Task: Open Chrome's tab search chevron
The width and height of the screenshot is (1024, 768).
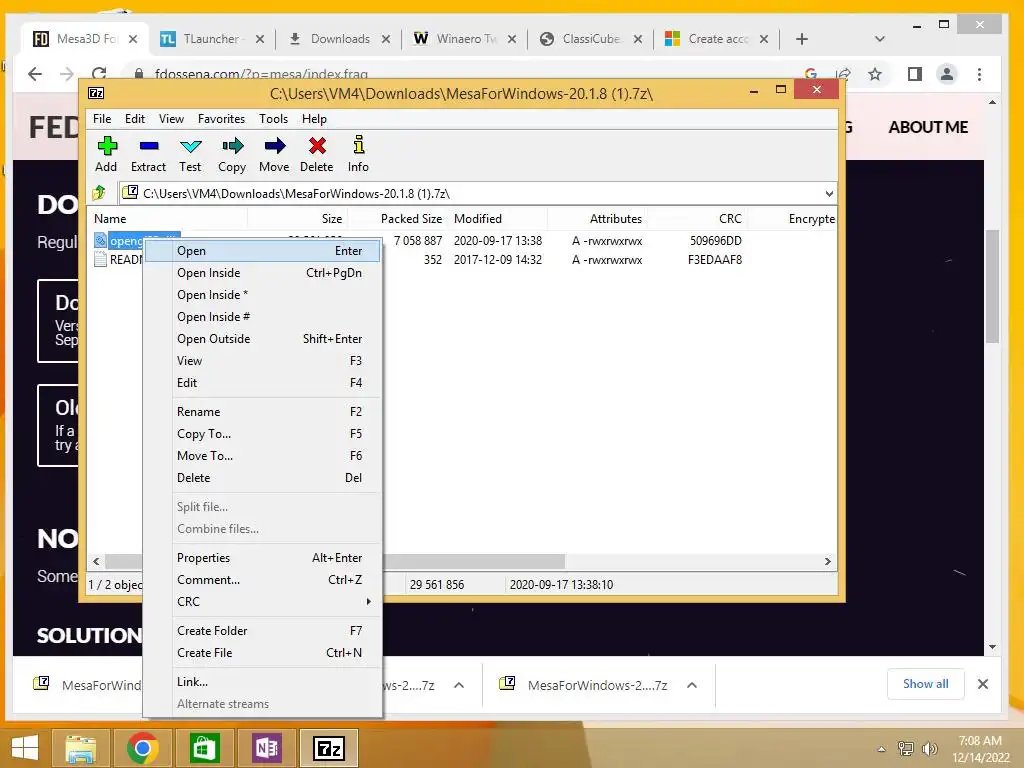Action: 880,39
